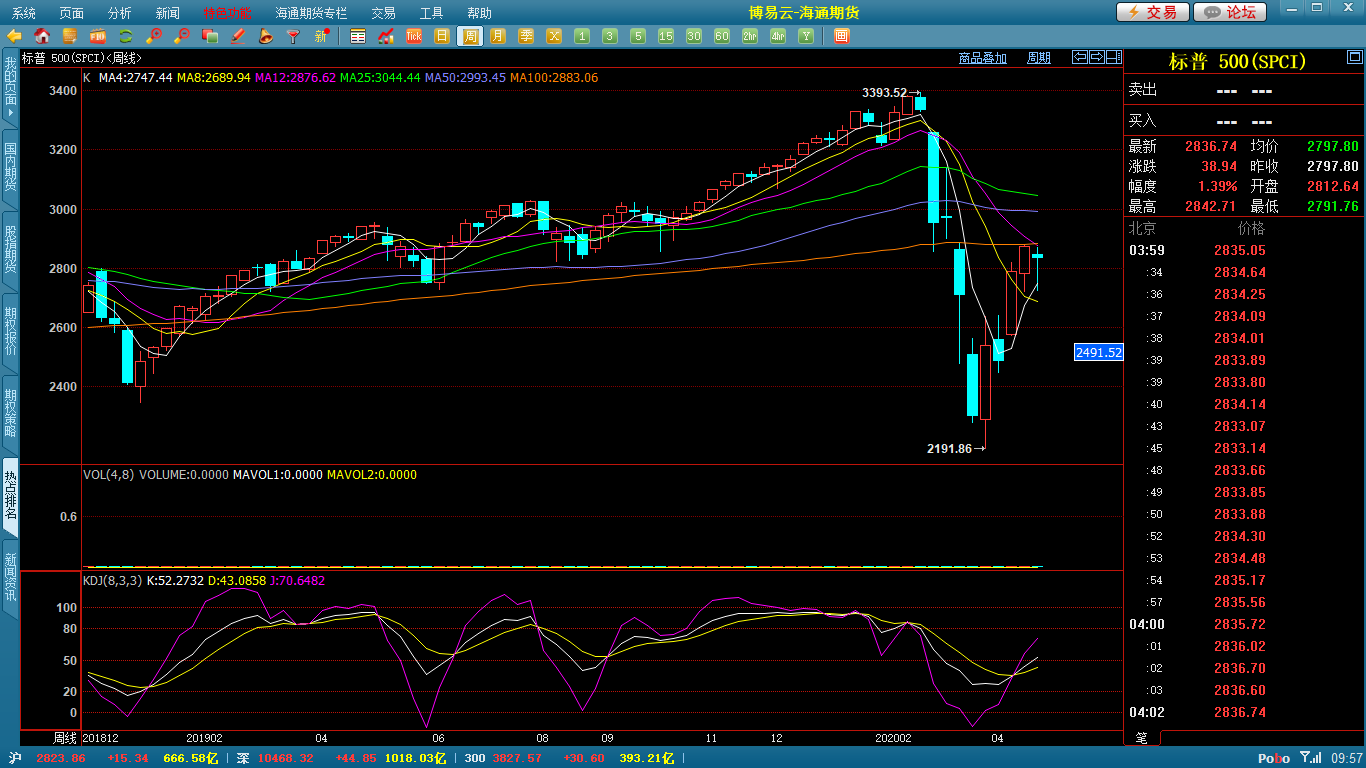Click the quote list table icon
Viewport: 1366px width, 768px height.
(358, 36)
